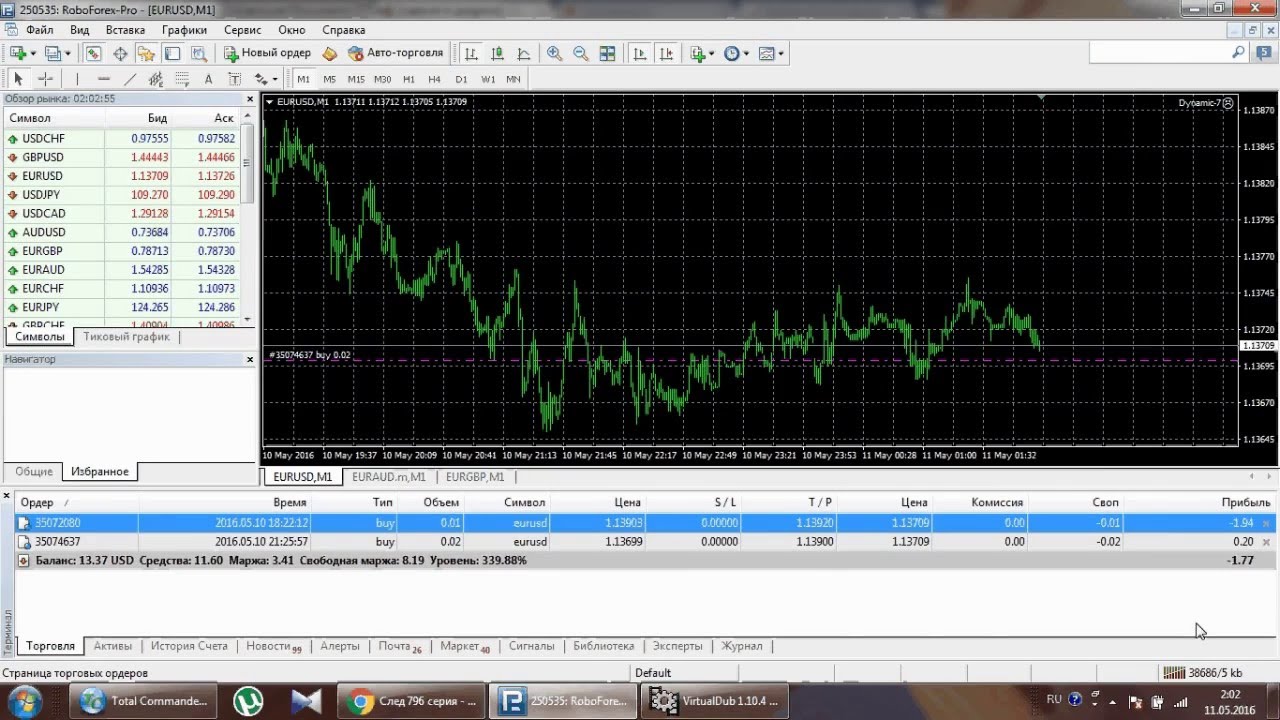Expand templates dropdown arrow
Image resolution: width=1280 pixels, height=720 pixels.
[781, 53]
